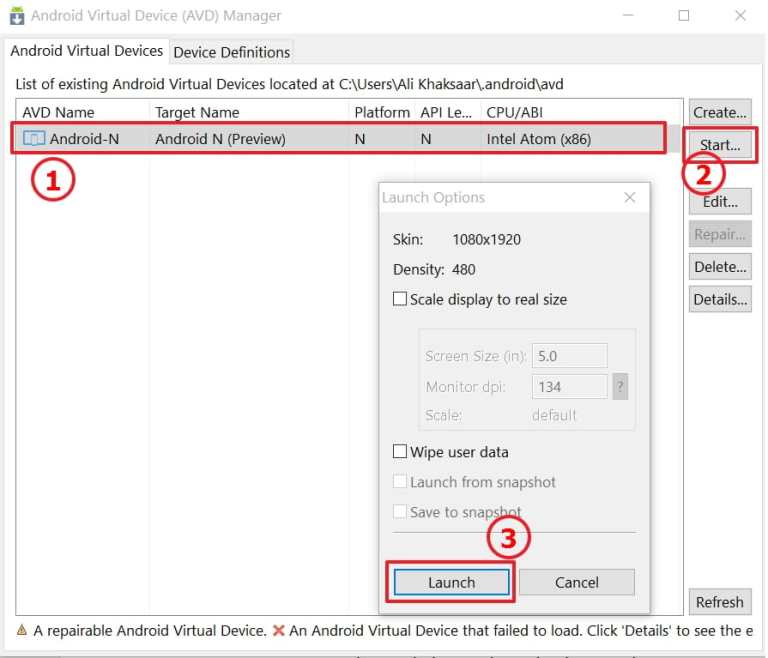Image resolution: width=768 pixels, height=658 pixels.
Task: Launch the emulator with Launch button
Action: pyautogui.click(x=451, y=582)
